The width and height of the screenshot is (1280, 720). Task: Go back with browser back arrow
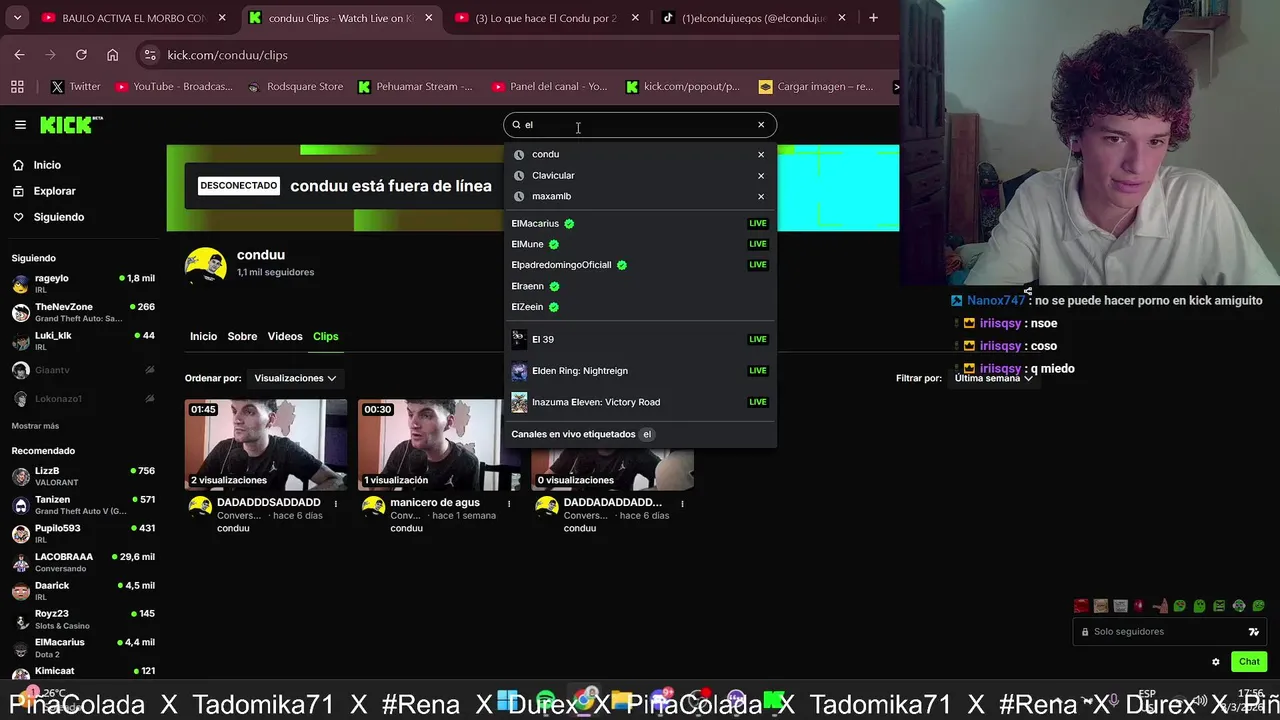[19, 55]
